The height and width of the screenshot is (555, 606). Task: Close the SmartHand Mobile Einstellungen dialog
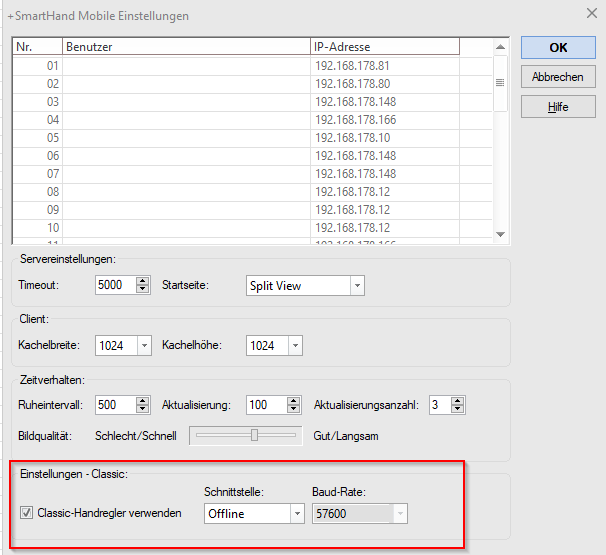[588, 14]
